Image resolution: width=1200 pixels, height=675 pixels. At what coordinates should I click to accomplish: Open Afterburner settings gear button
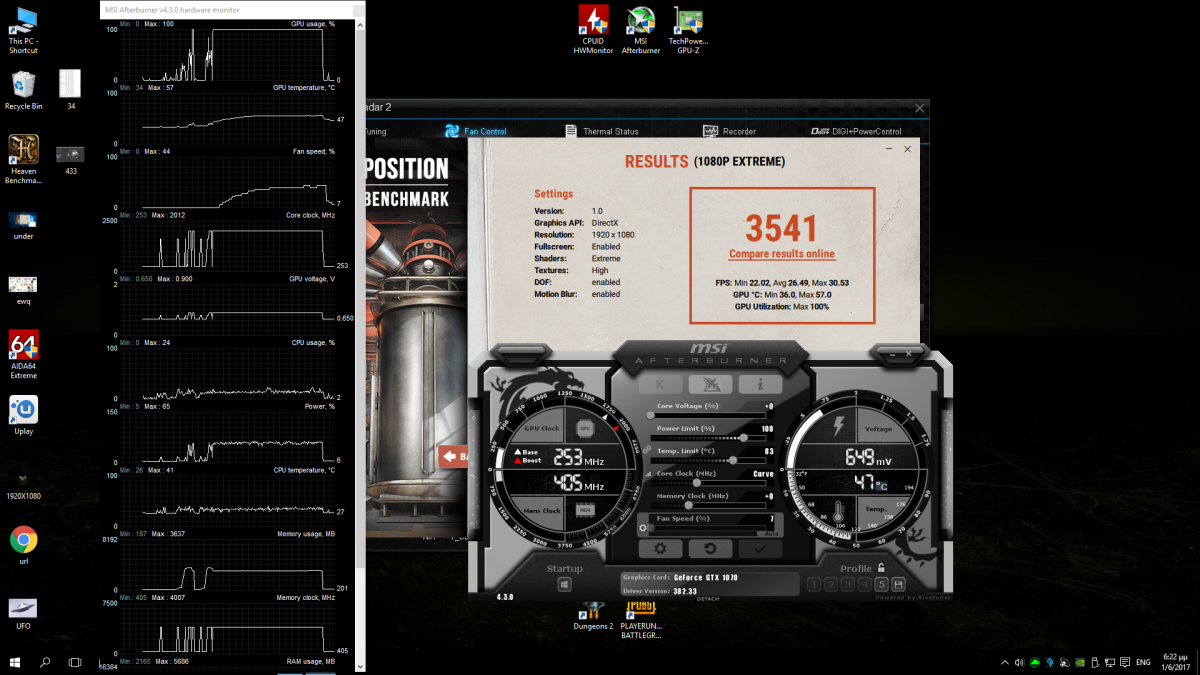(660, 549)
